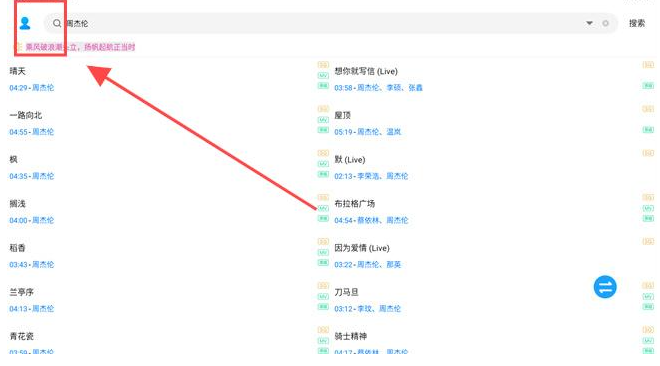Click the SQ badge for 因为爱情 (Live)
The width and height of the screenshot is (660, 366).
pyautogui.click(x=648, y=241)
